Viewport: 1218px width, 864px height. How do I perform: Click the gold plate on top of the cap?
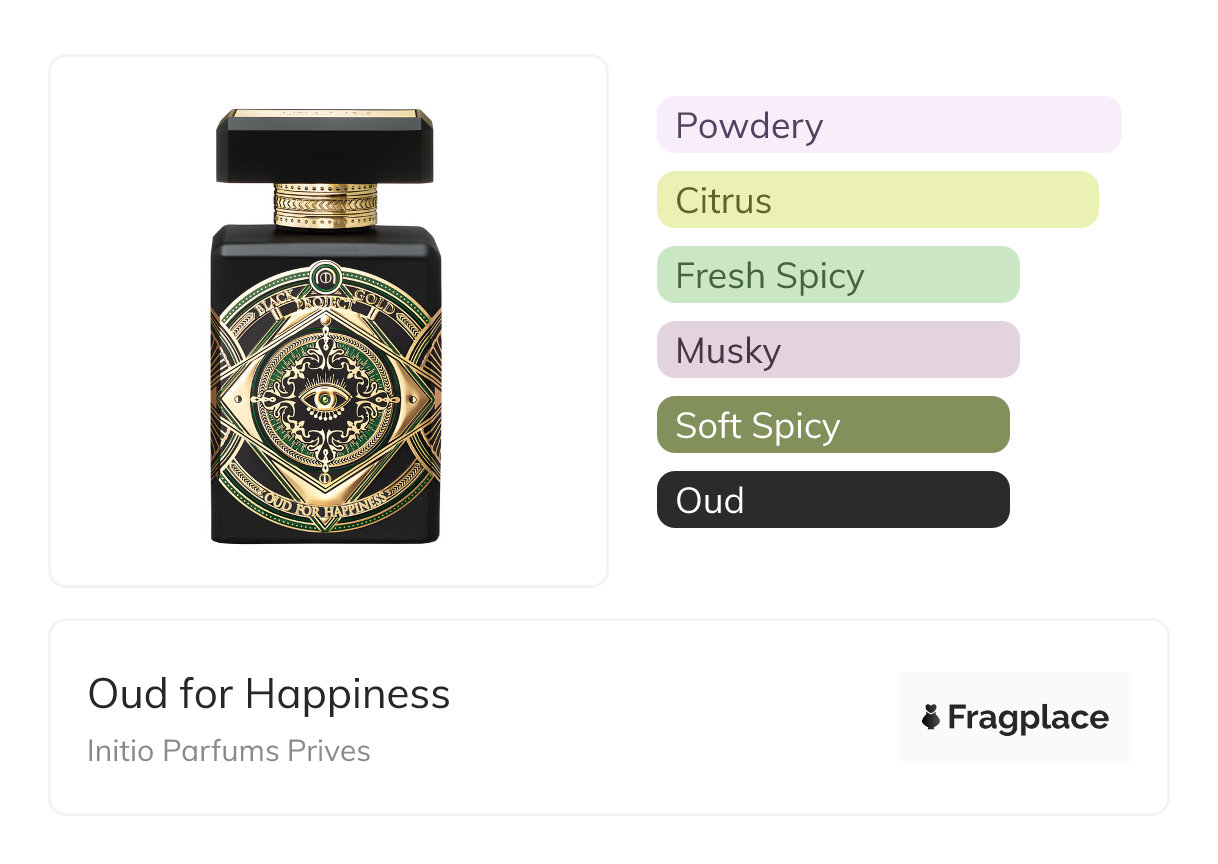325,114
